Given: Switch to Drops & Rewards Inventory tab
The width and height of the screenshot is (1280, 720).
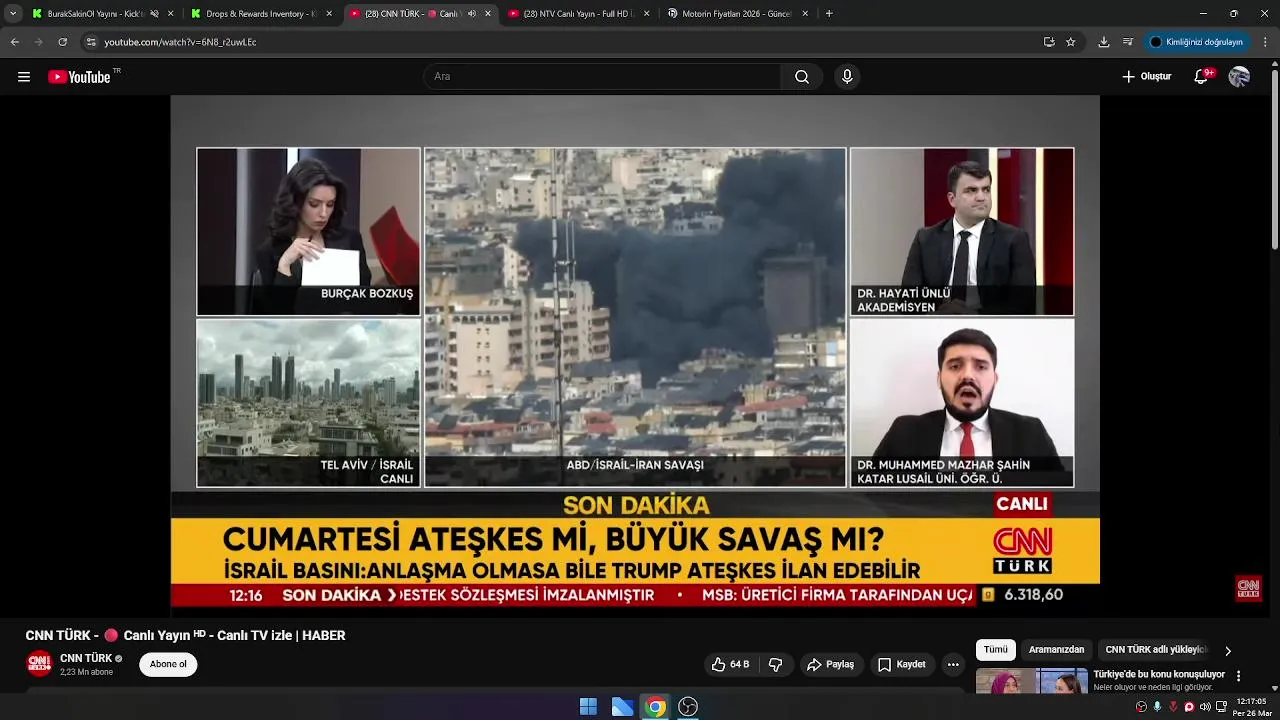Looking at the screenshot, I should (260, 14).
